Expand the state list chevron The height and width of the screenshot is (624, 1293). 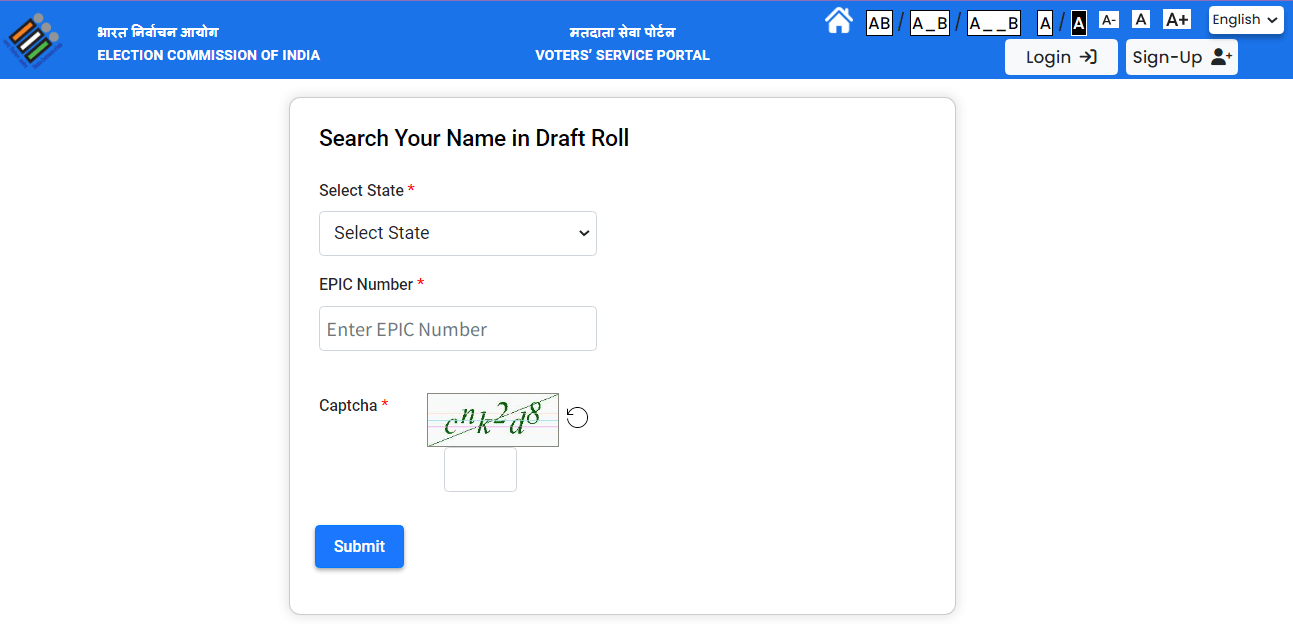[x=583, y=233]
